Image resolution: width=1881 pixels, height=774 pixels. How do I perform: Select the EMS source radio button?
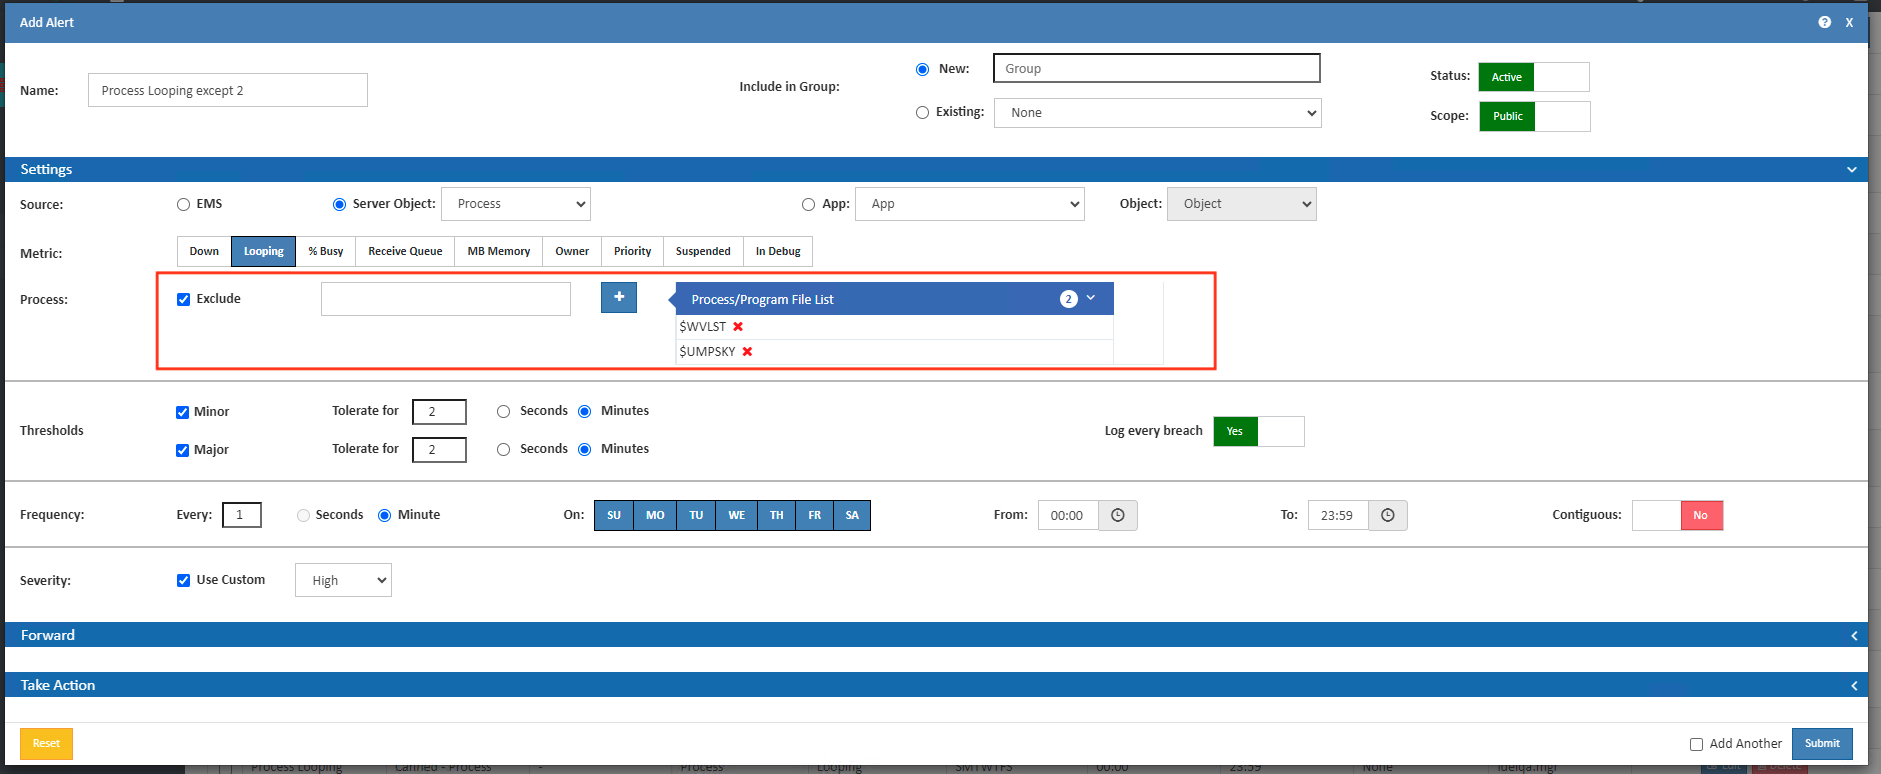pos(183,205)
